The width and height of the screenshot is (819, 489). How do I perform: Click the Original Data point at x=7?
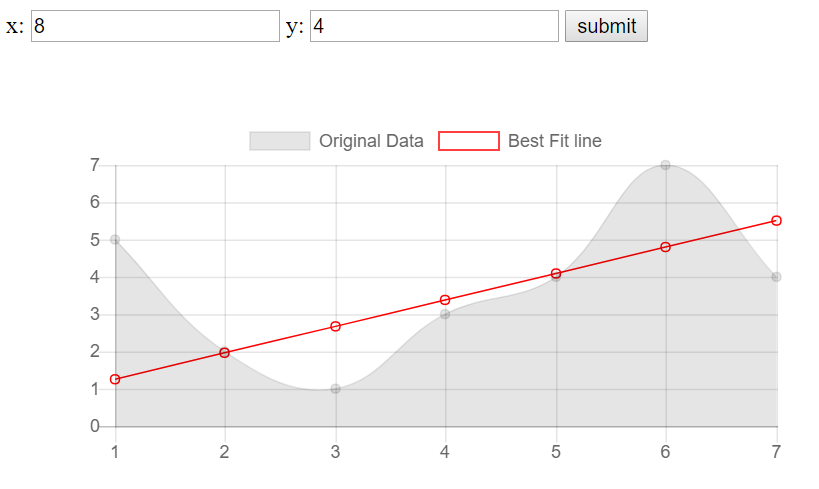pos(776,277)
